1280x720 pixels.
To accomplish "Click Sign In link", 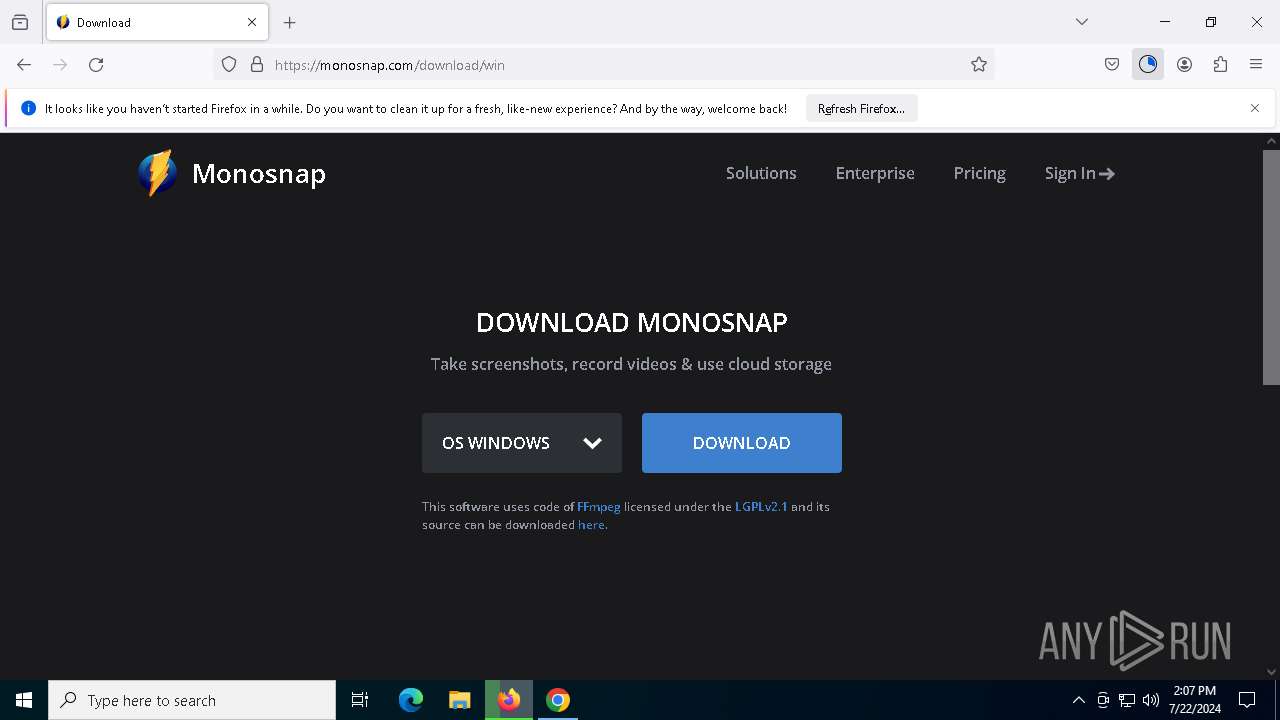I will [x=1079, y=173].
